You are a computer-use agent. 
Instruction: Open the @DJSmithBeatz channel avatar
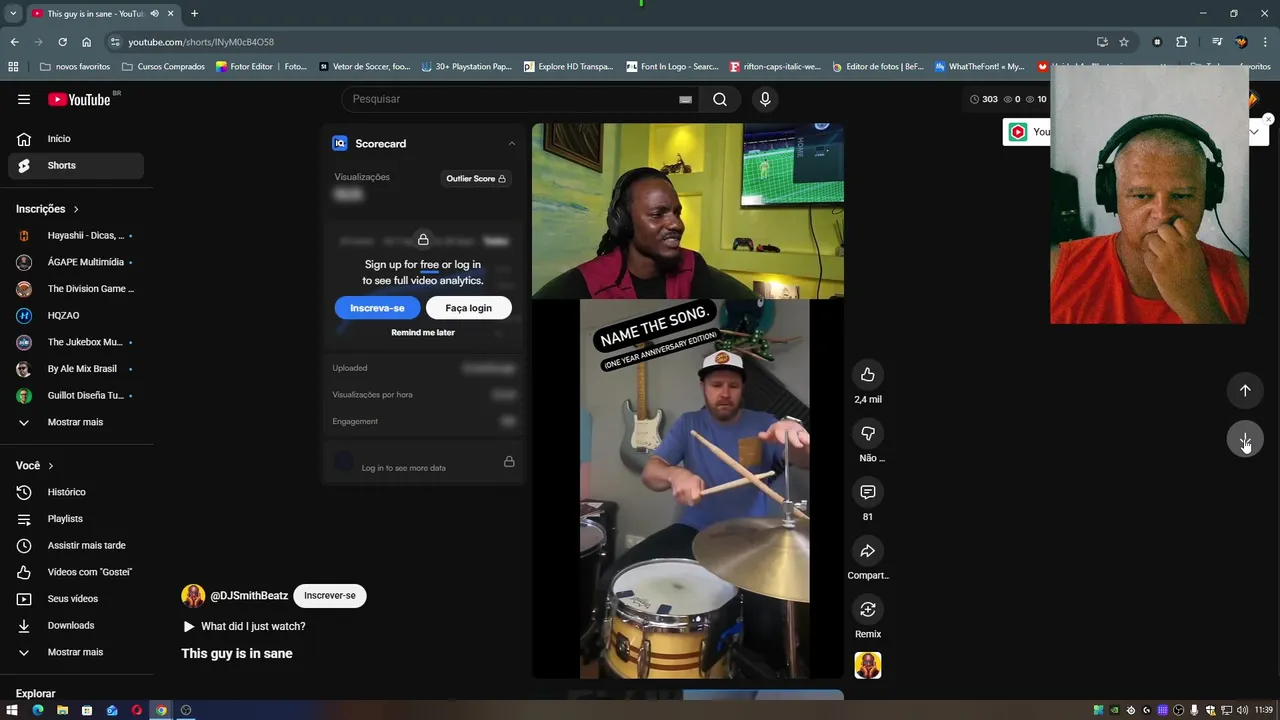193,596
